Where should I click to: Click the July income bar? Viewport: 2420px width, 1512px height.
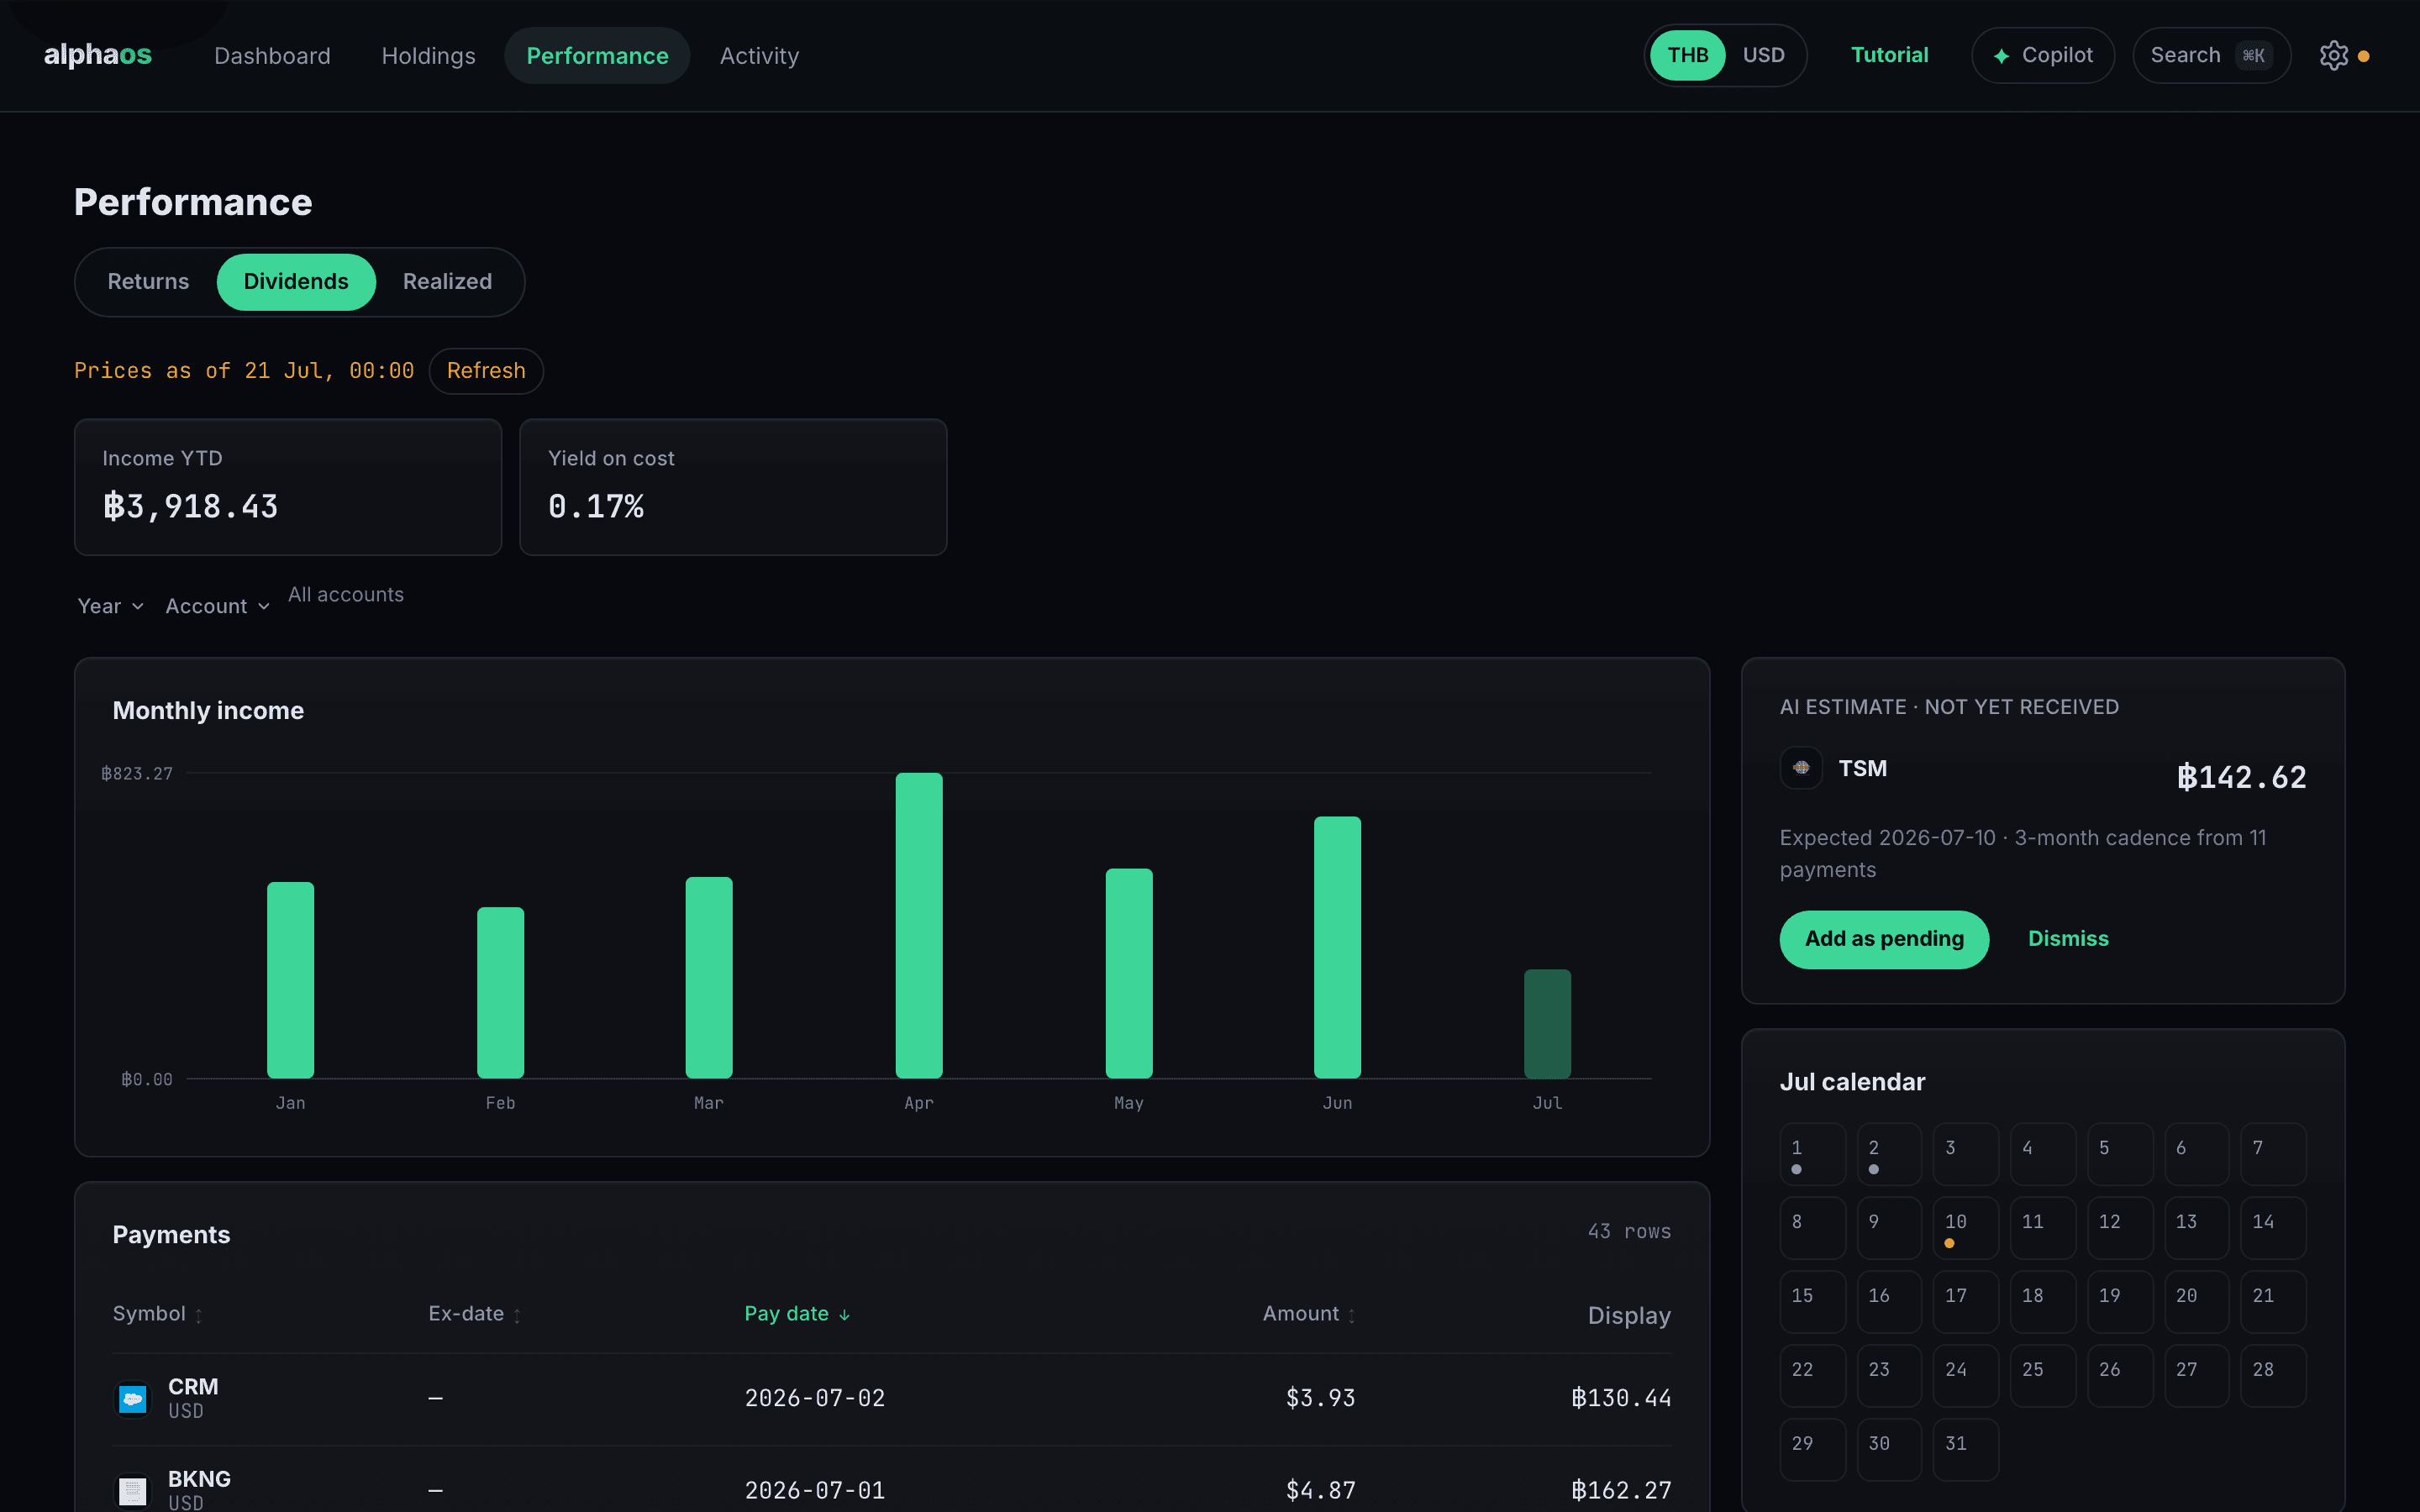[1547, 1023]
